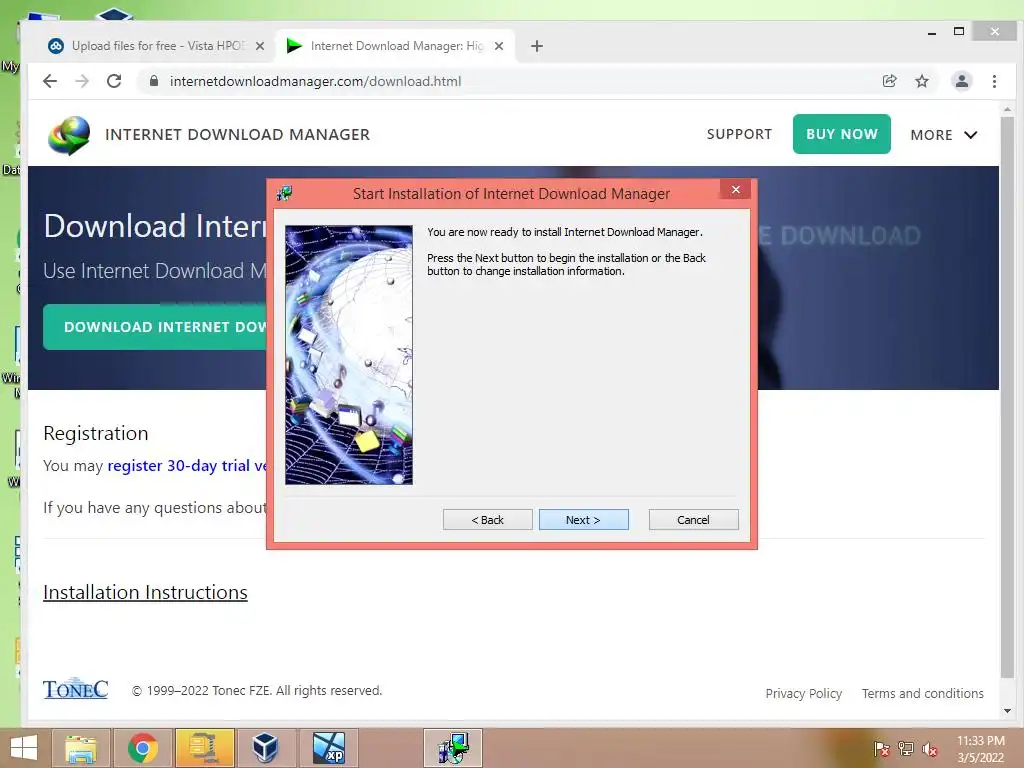Click the site lock icon in address bar
This screenshot has width=1024, height=768.
(x=154, y=81)
